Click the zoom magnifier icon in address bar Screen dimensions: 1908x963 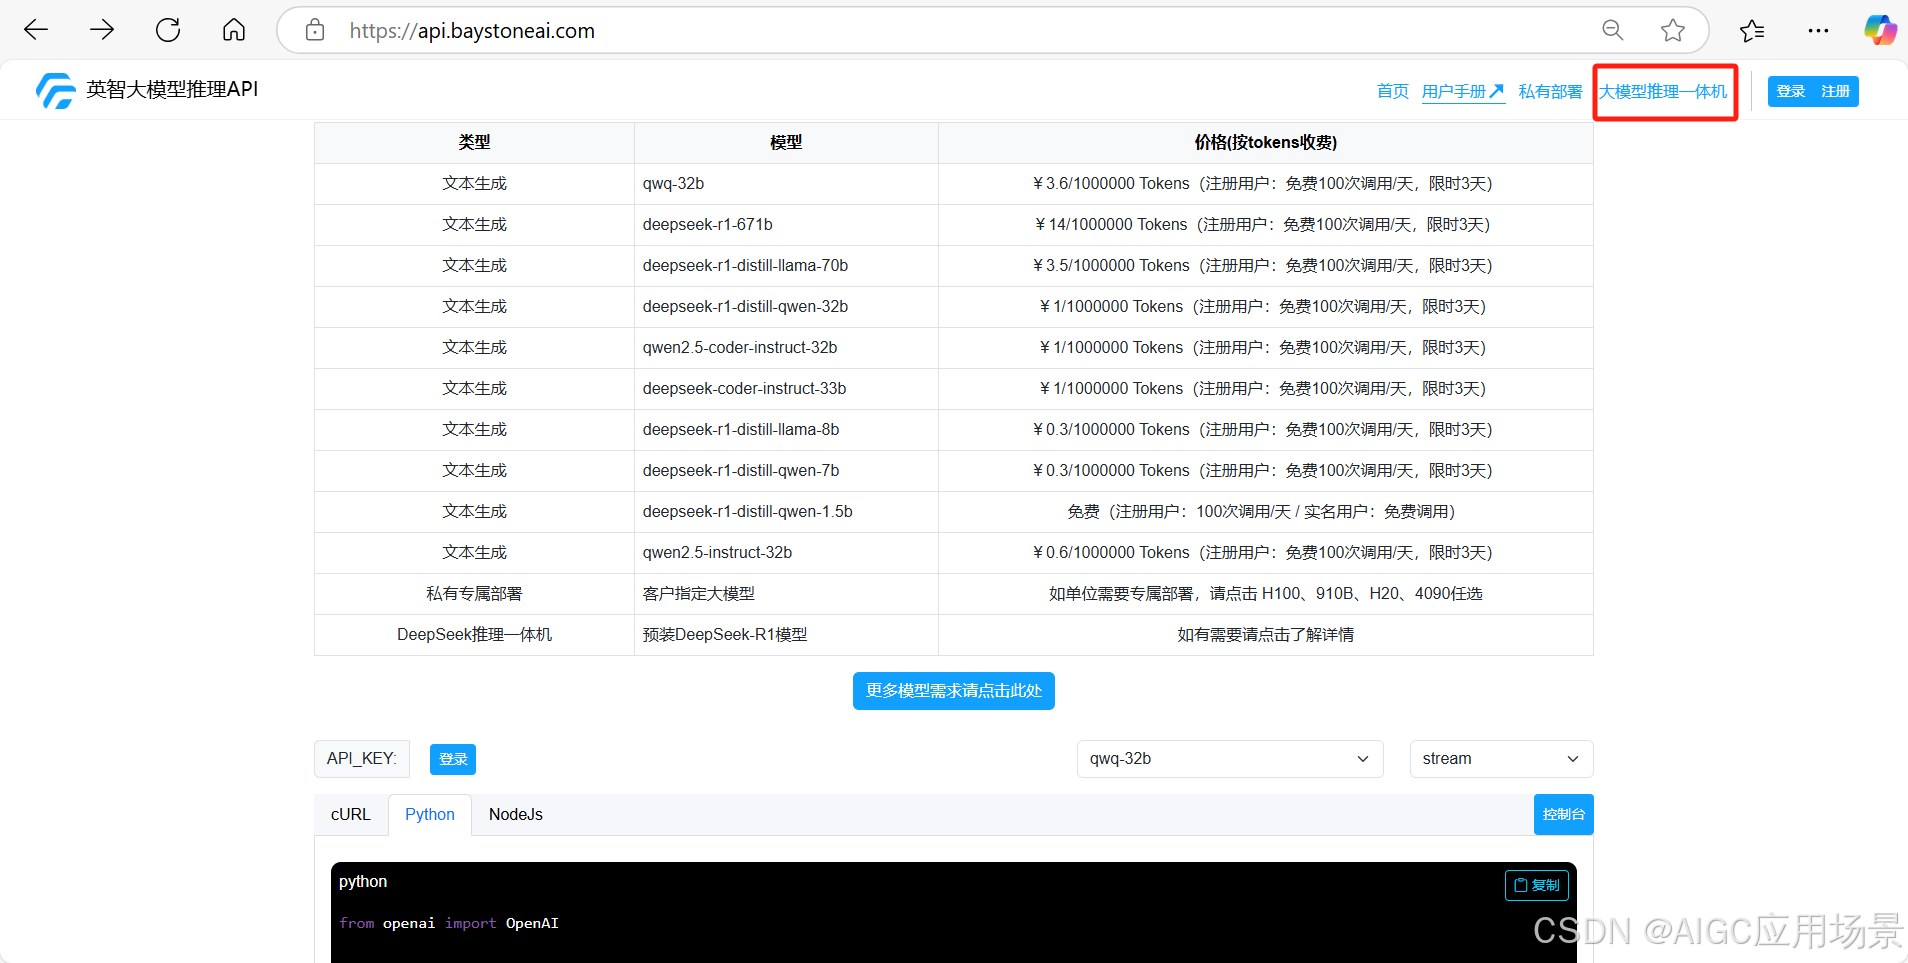[x=1613, y=30]
